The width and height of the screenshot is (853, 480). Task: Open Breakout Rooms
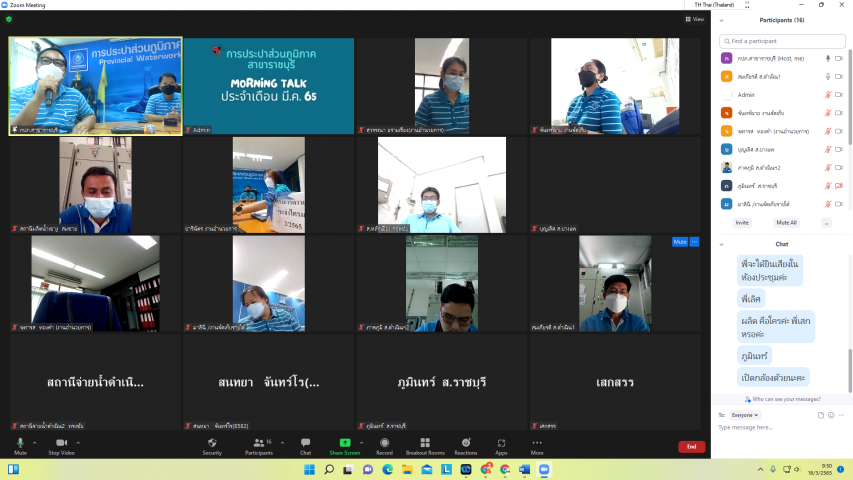pos(425,446)
